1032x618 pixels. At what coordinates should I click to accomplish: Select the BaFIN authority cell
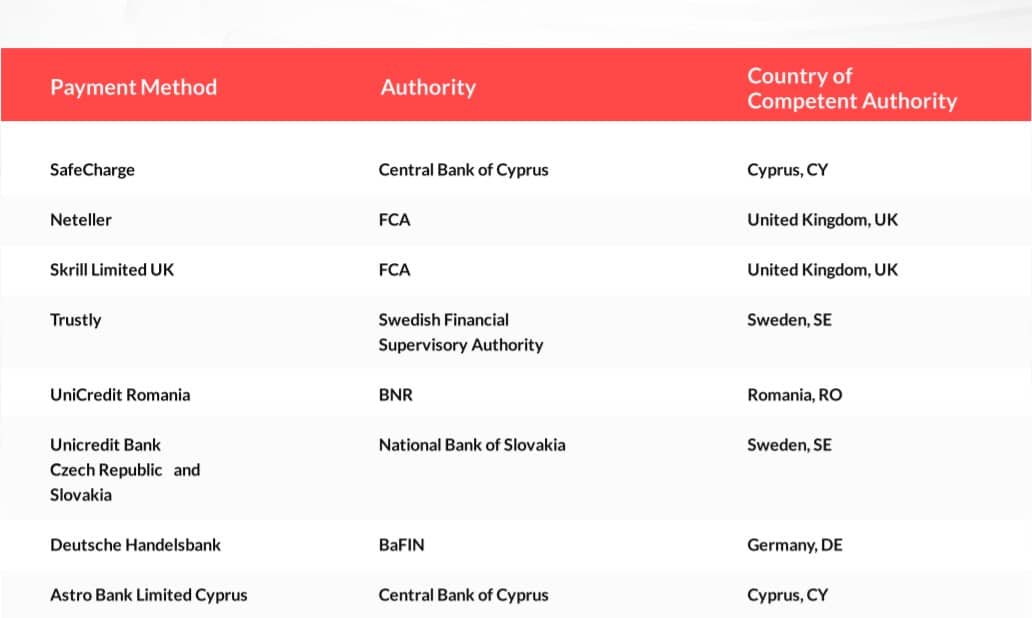pos(401,545)
